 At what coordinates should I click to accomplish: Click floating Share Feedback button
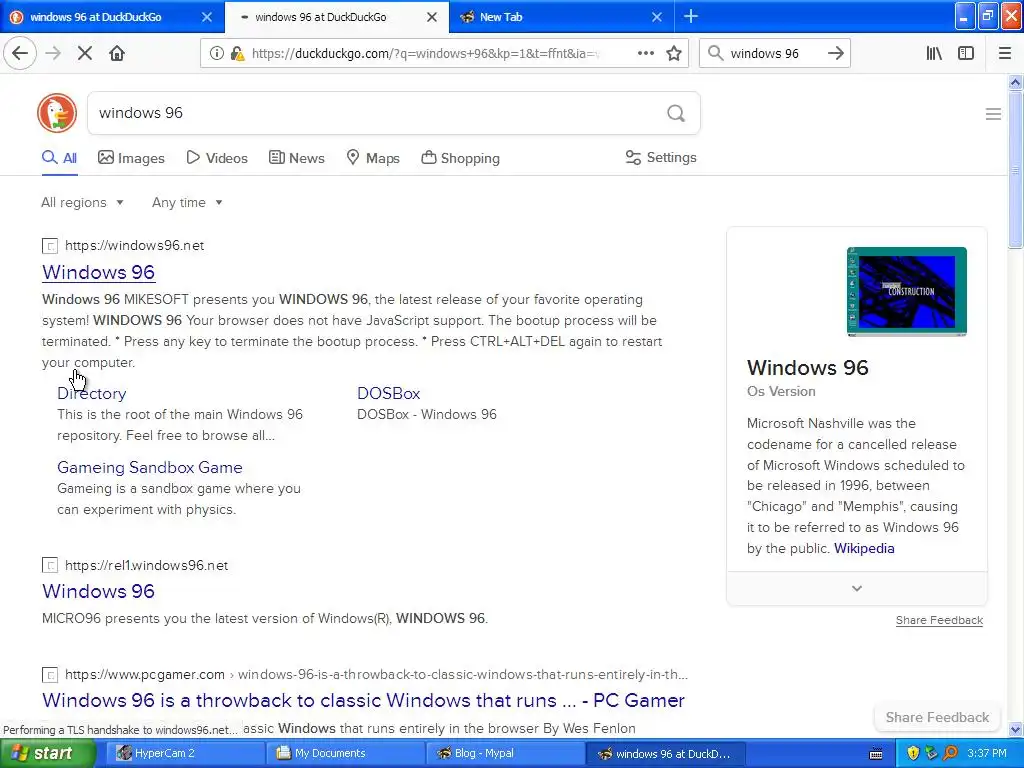click(937, 717)
